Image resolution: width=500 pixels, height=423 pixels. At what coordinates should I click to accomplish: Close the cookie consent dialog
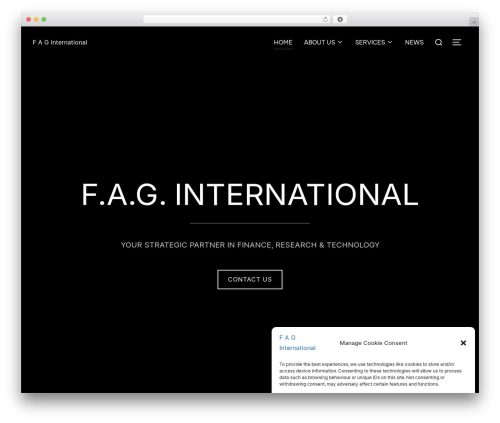tap(463, 343)
